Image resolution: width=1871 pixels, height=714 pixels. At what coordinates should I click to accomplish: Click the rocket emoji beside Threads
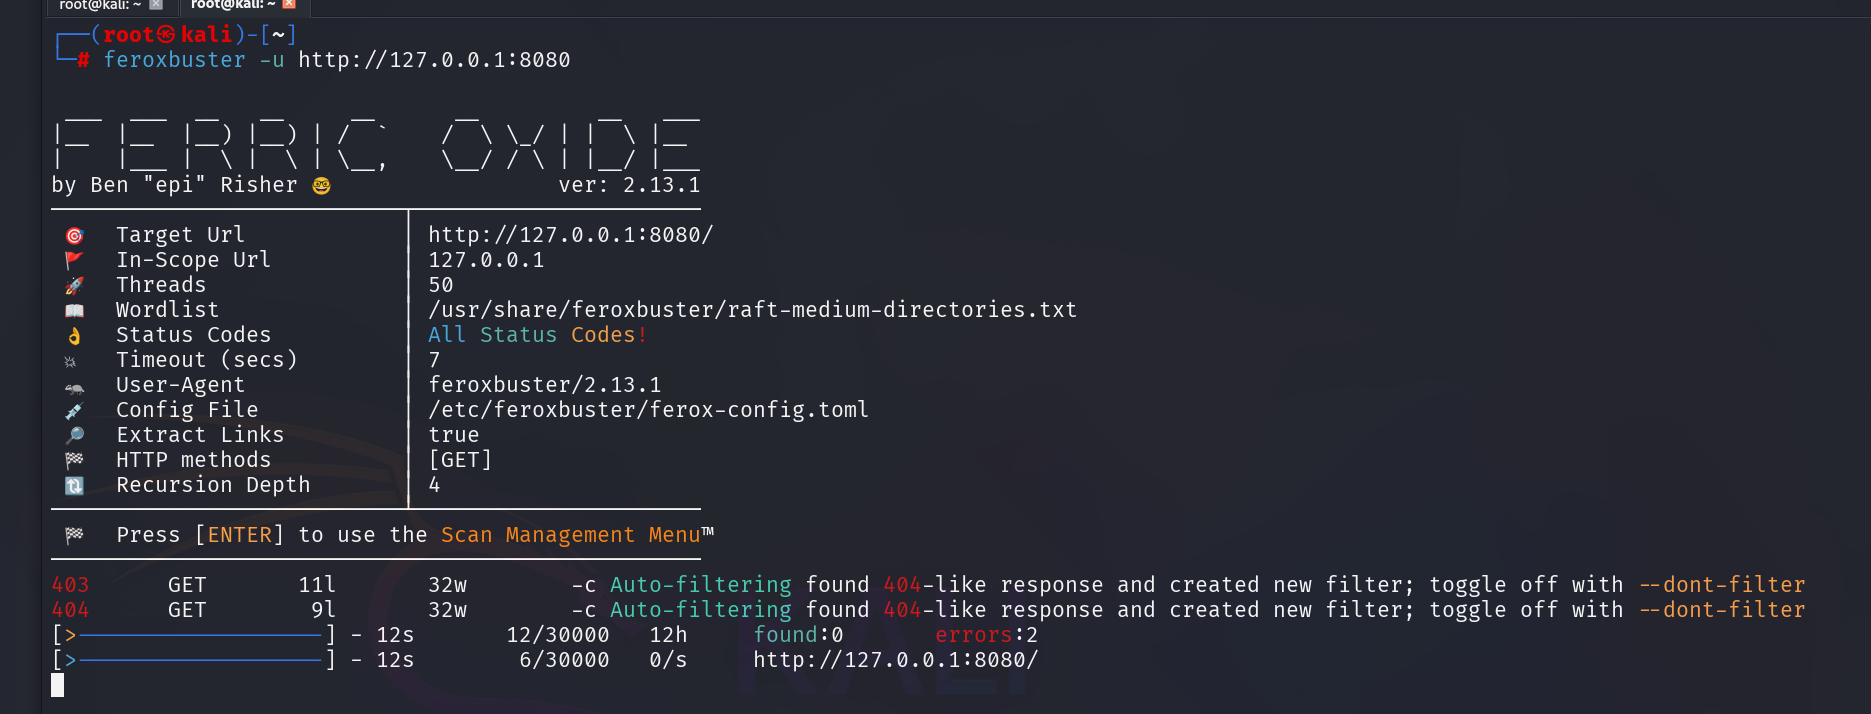pyautogui.click(x=74, y=286)
